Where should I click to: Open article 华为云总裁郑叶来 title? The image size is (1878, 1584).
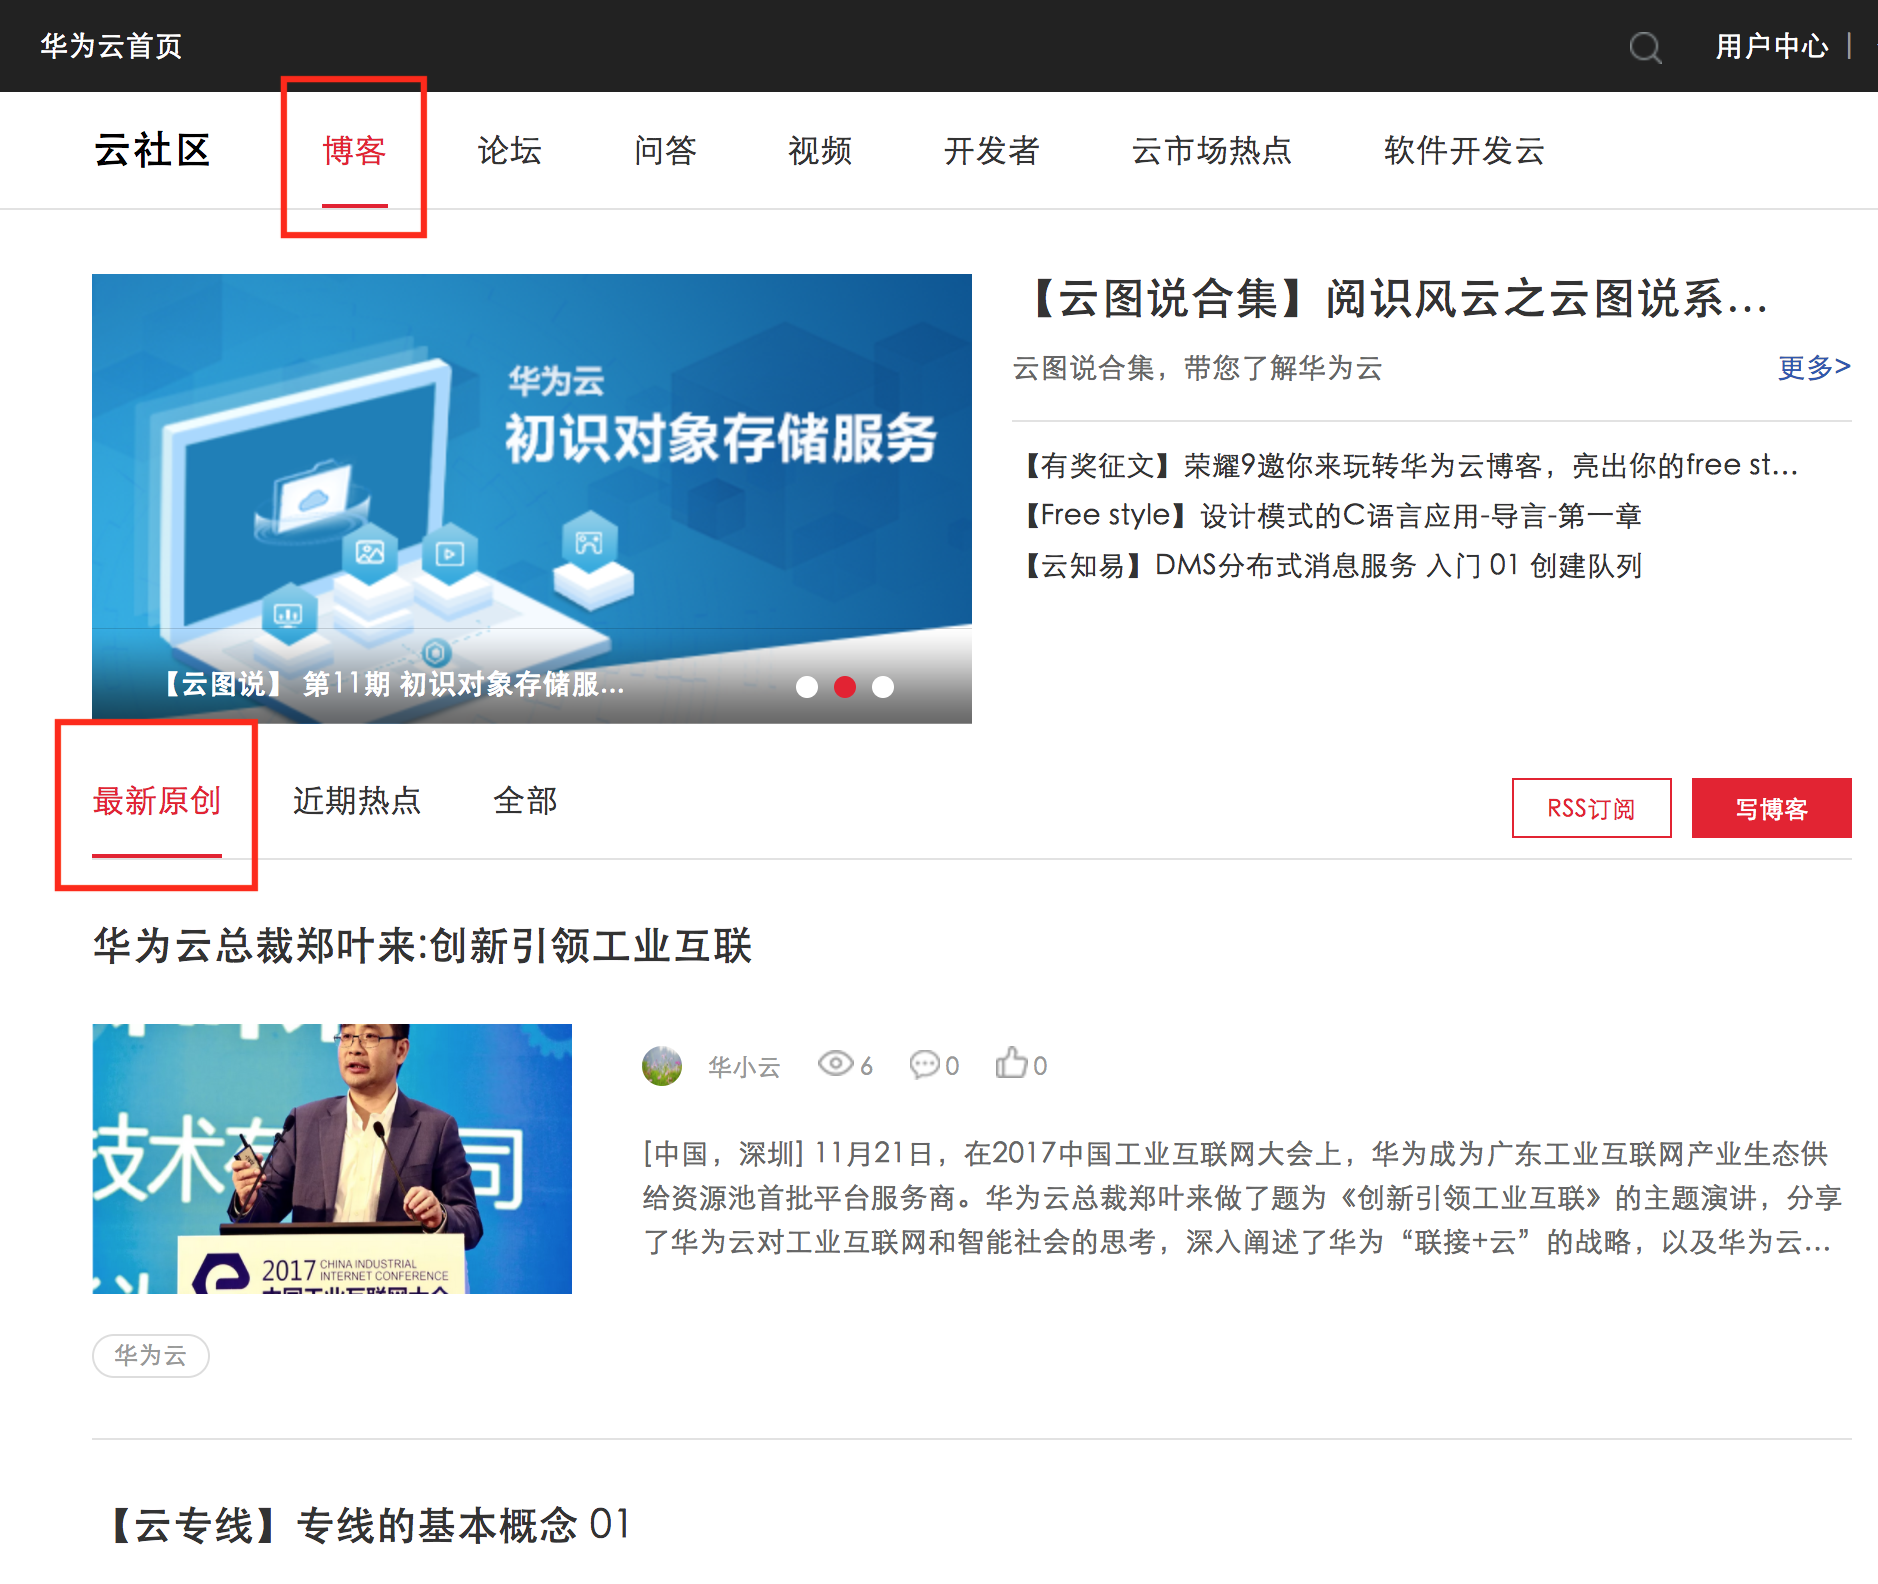422,946
